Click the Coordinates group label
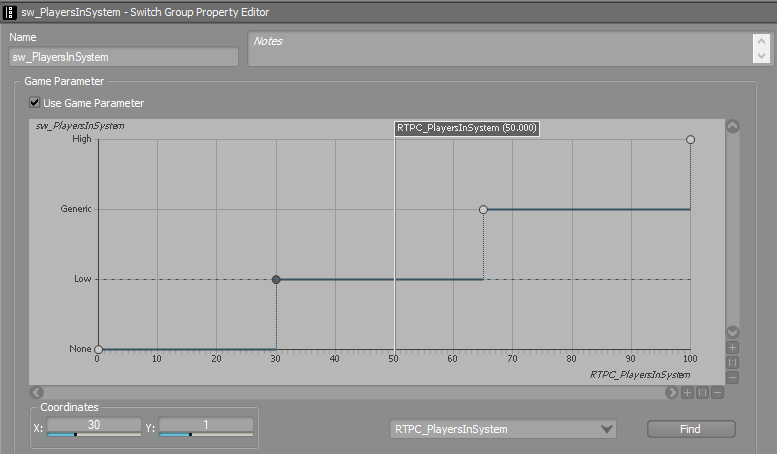This screenshot has width=777, height=454. (x=69, y=407)
